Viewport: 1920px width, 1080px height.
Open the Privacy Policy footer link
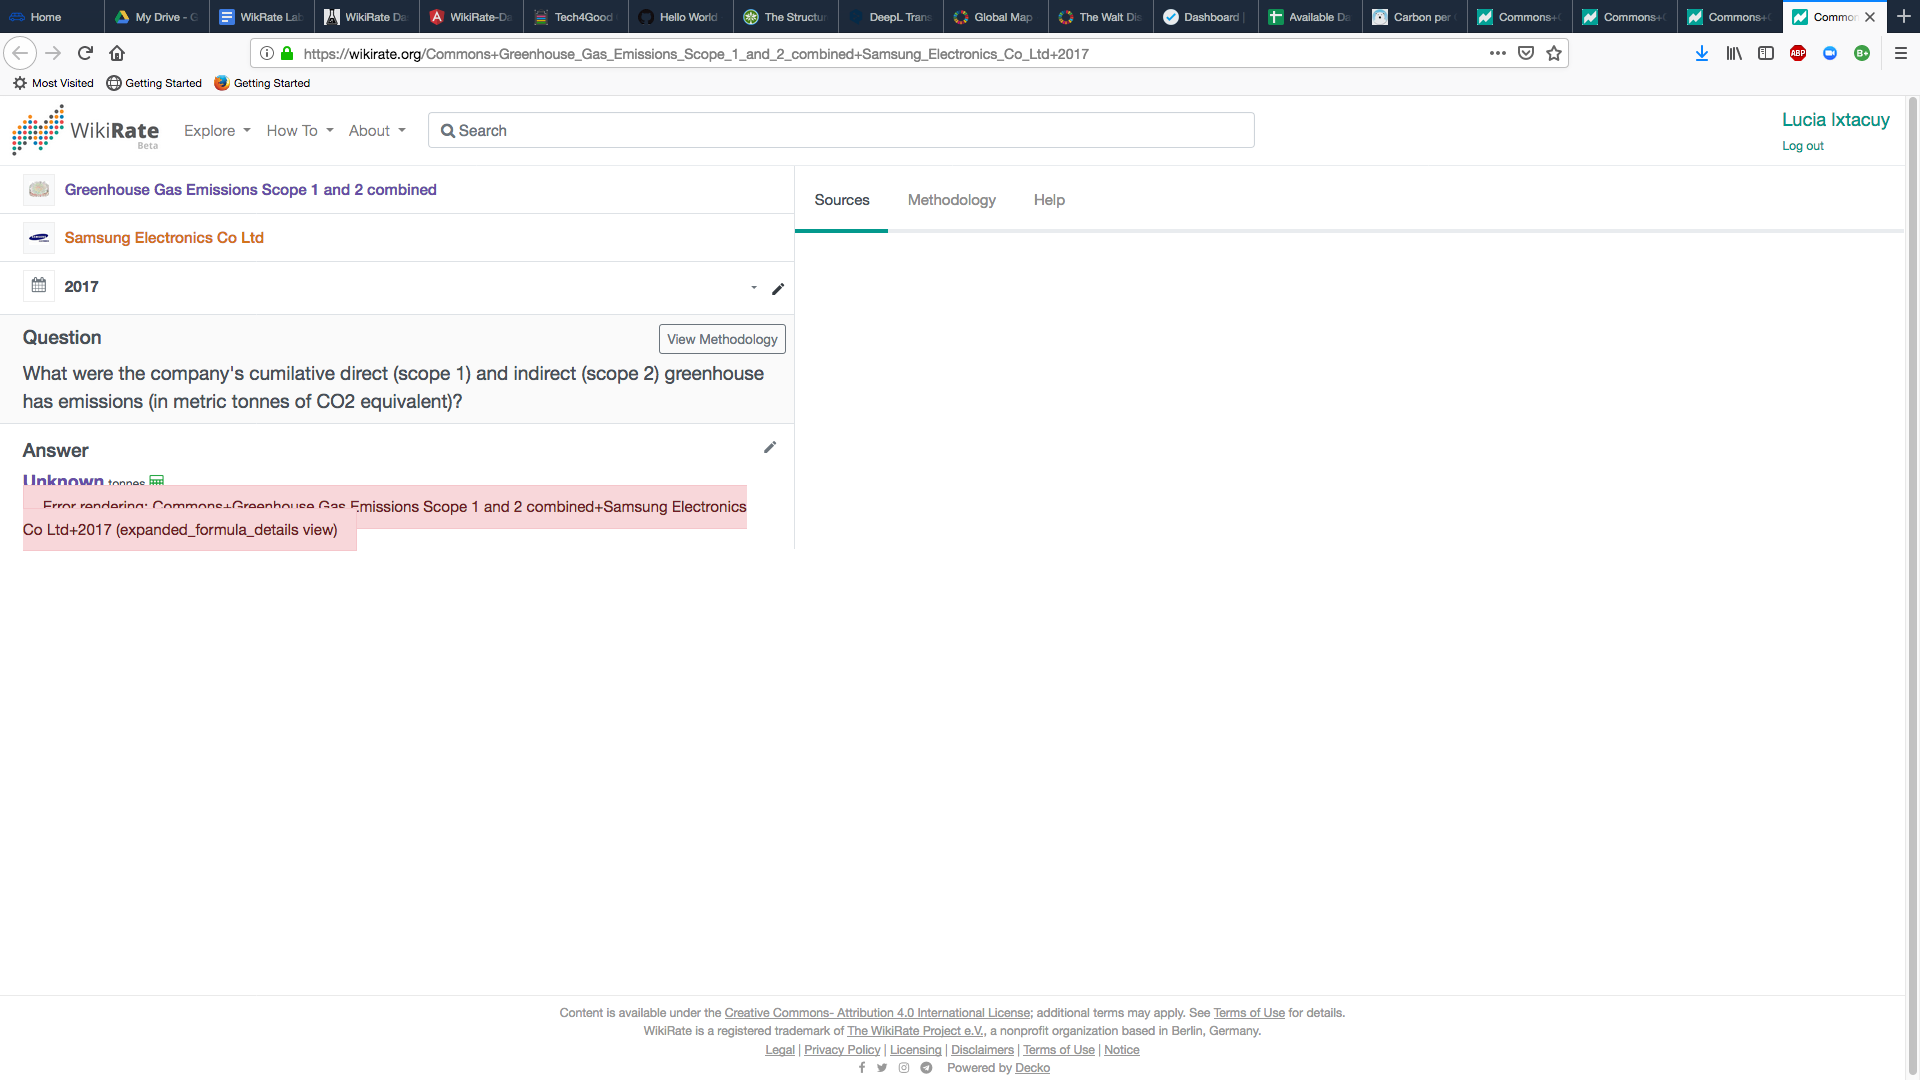pos(842,1050)
